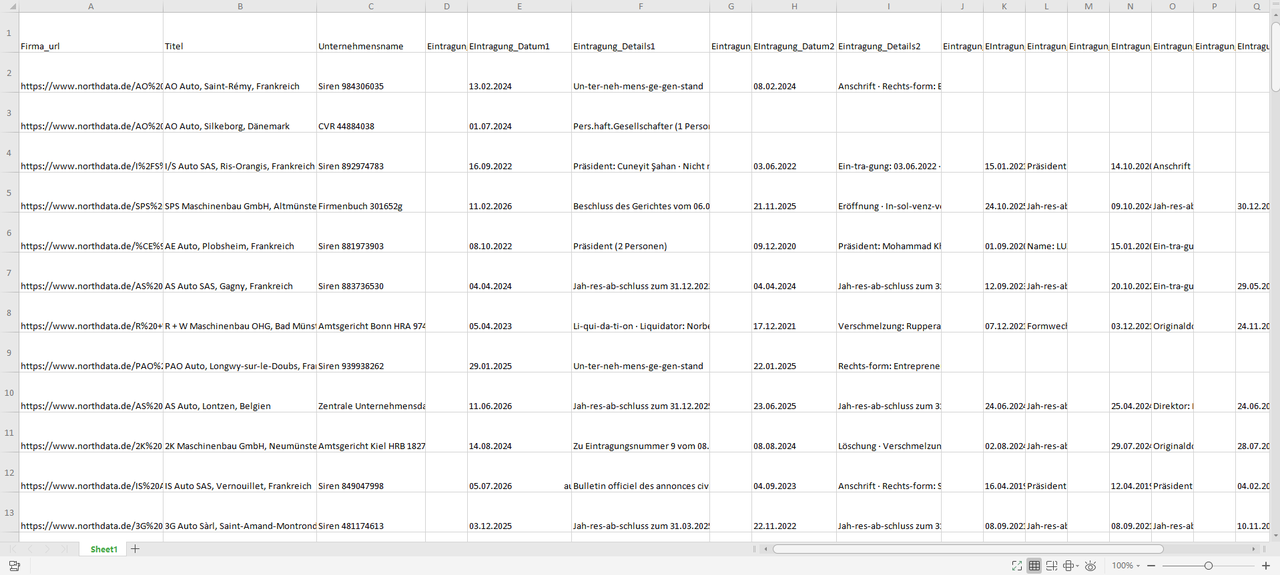
Task: Select cell Li-qui-da-ti-on · Liquidator
Action: [x=641, y=313]
